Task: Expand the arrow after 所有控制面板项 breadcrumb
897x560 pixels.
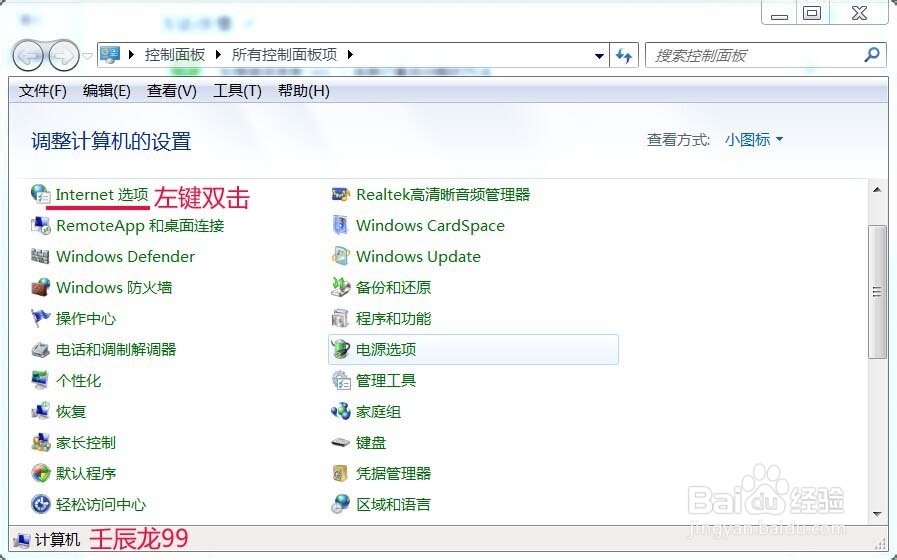Action: click(x=350, y=54)
